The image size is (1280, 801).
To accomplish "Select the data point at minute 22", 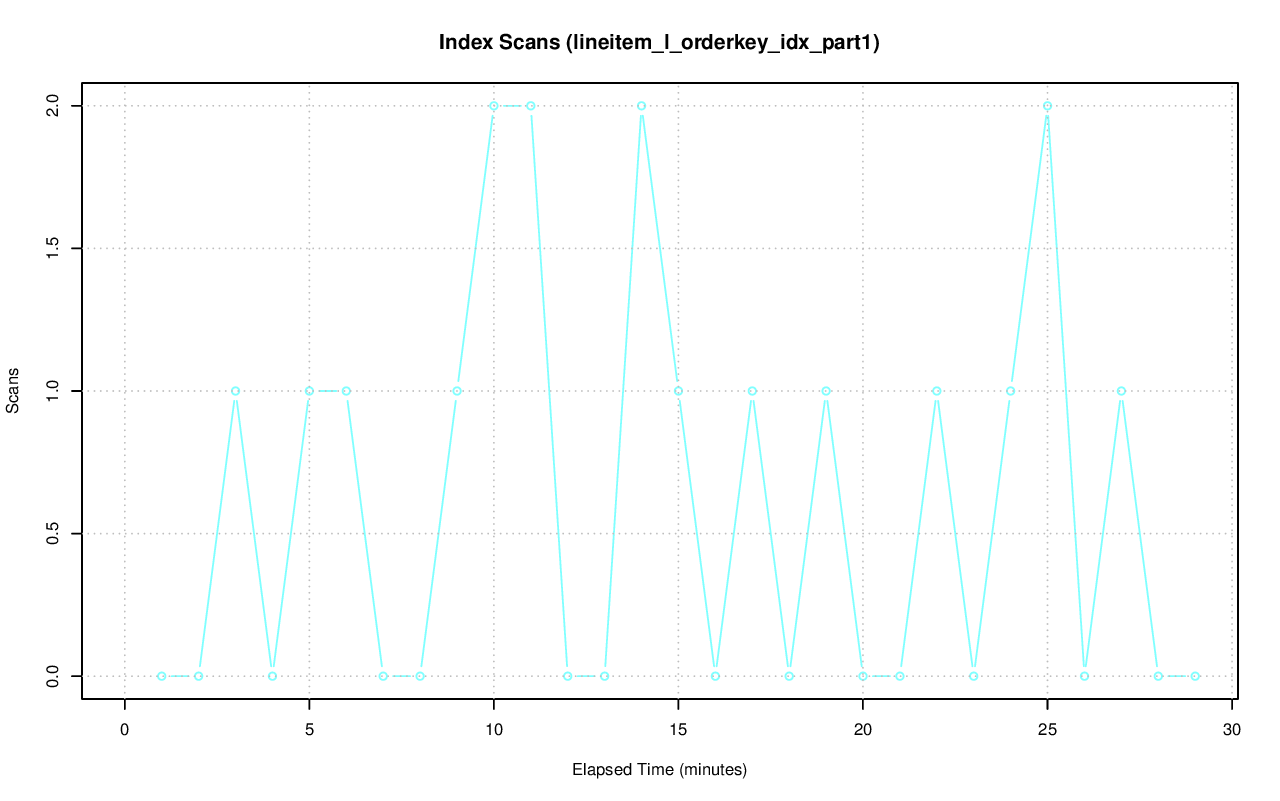I will [937, 391].
